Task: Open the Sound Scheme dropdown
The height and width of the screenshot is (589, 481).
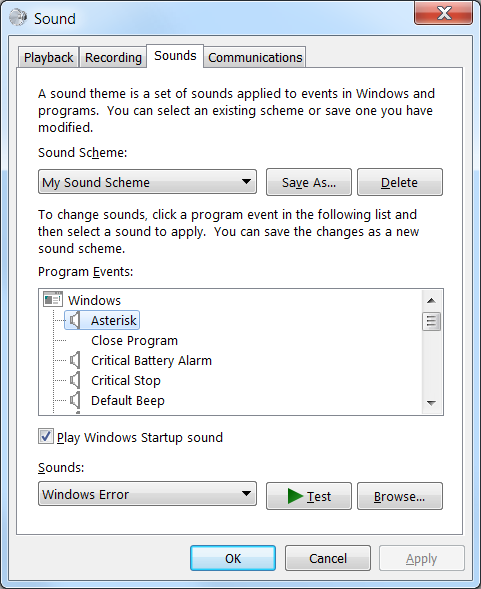Action: click(147, 182)
